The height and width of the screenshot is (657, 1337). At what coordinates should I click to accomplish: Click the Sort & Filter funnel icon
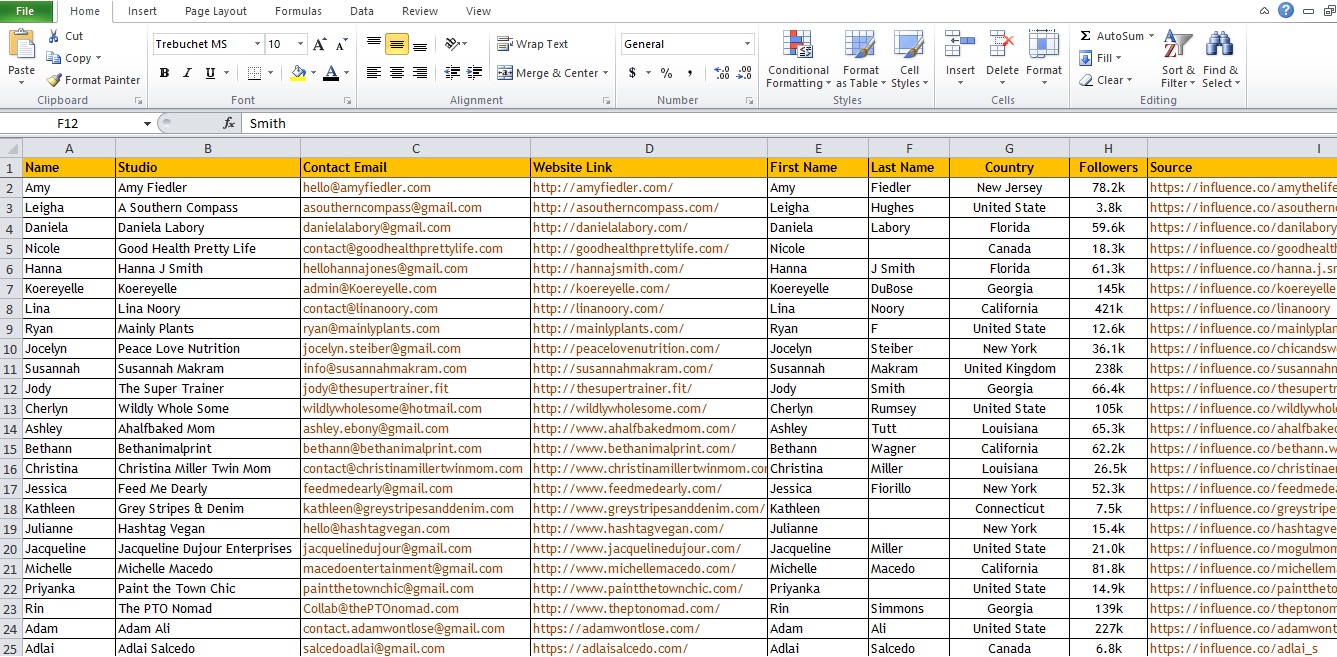pyautogui.click(x=1178, y=46)
